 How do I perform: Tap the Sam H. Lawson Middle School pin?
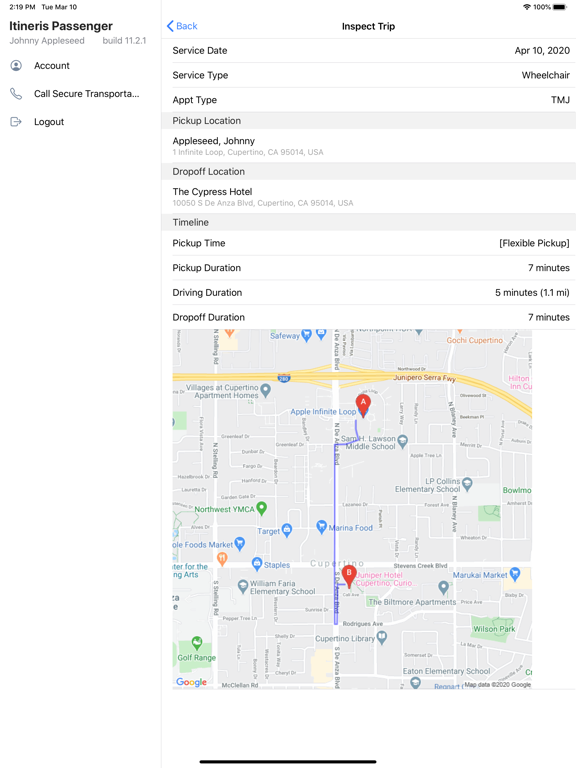pos(403,441)
